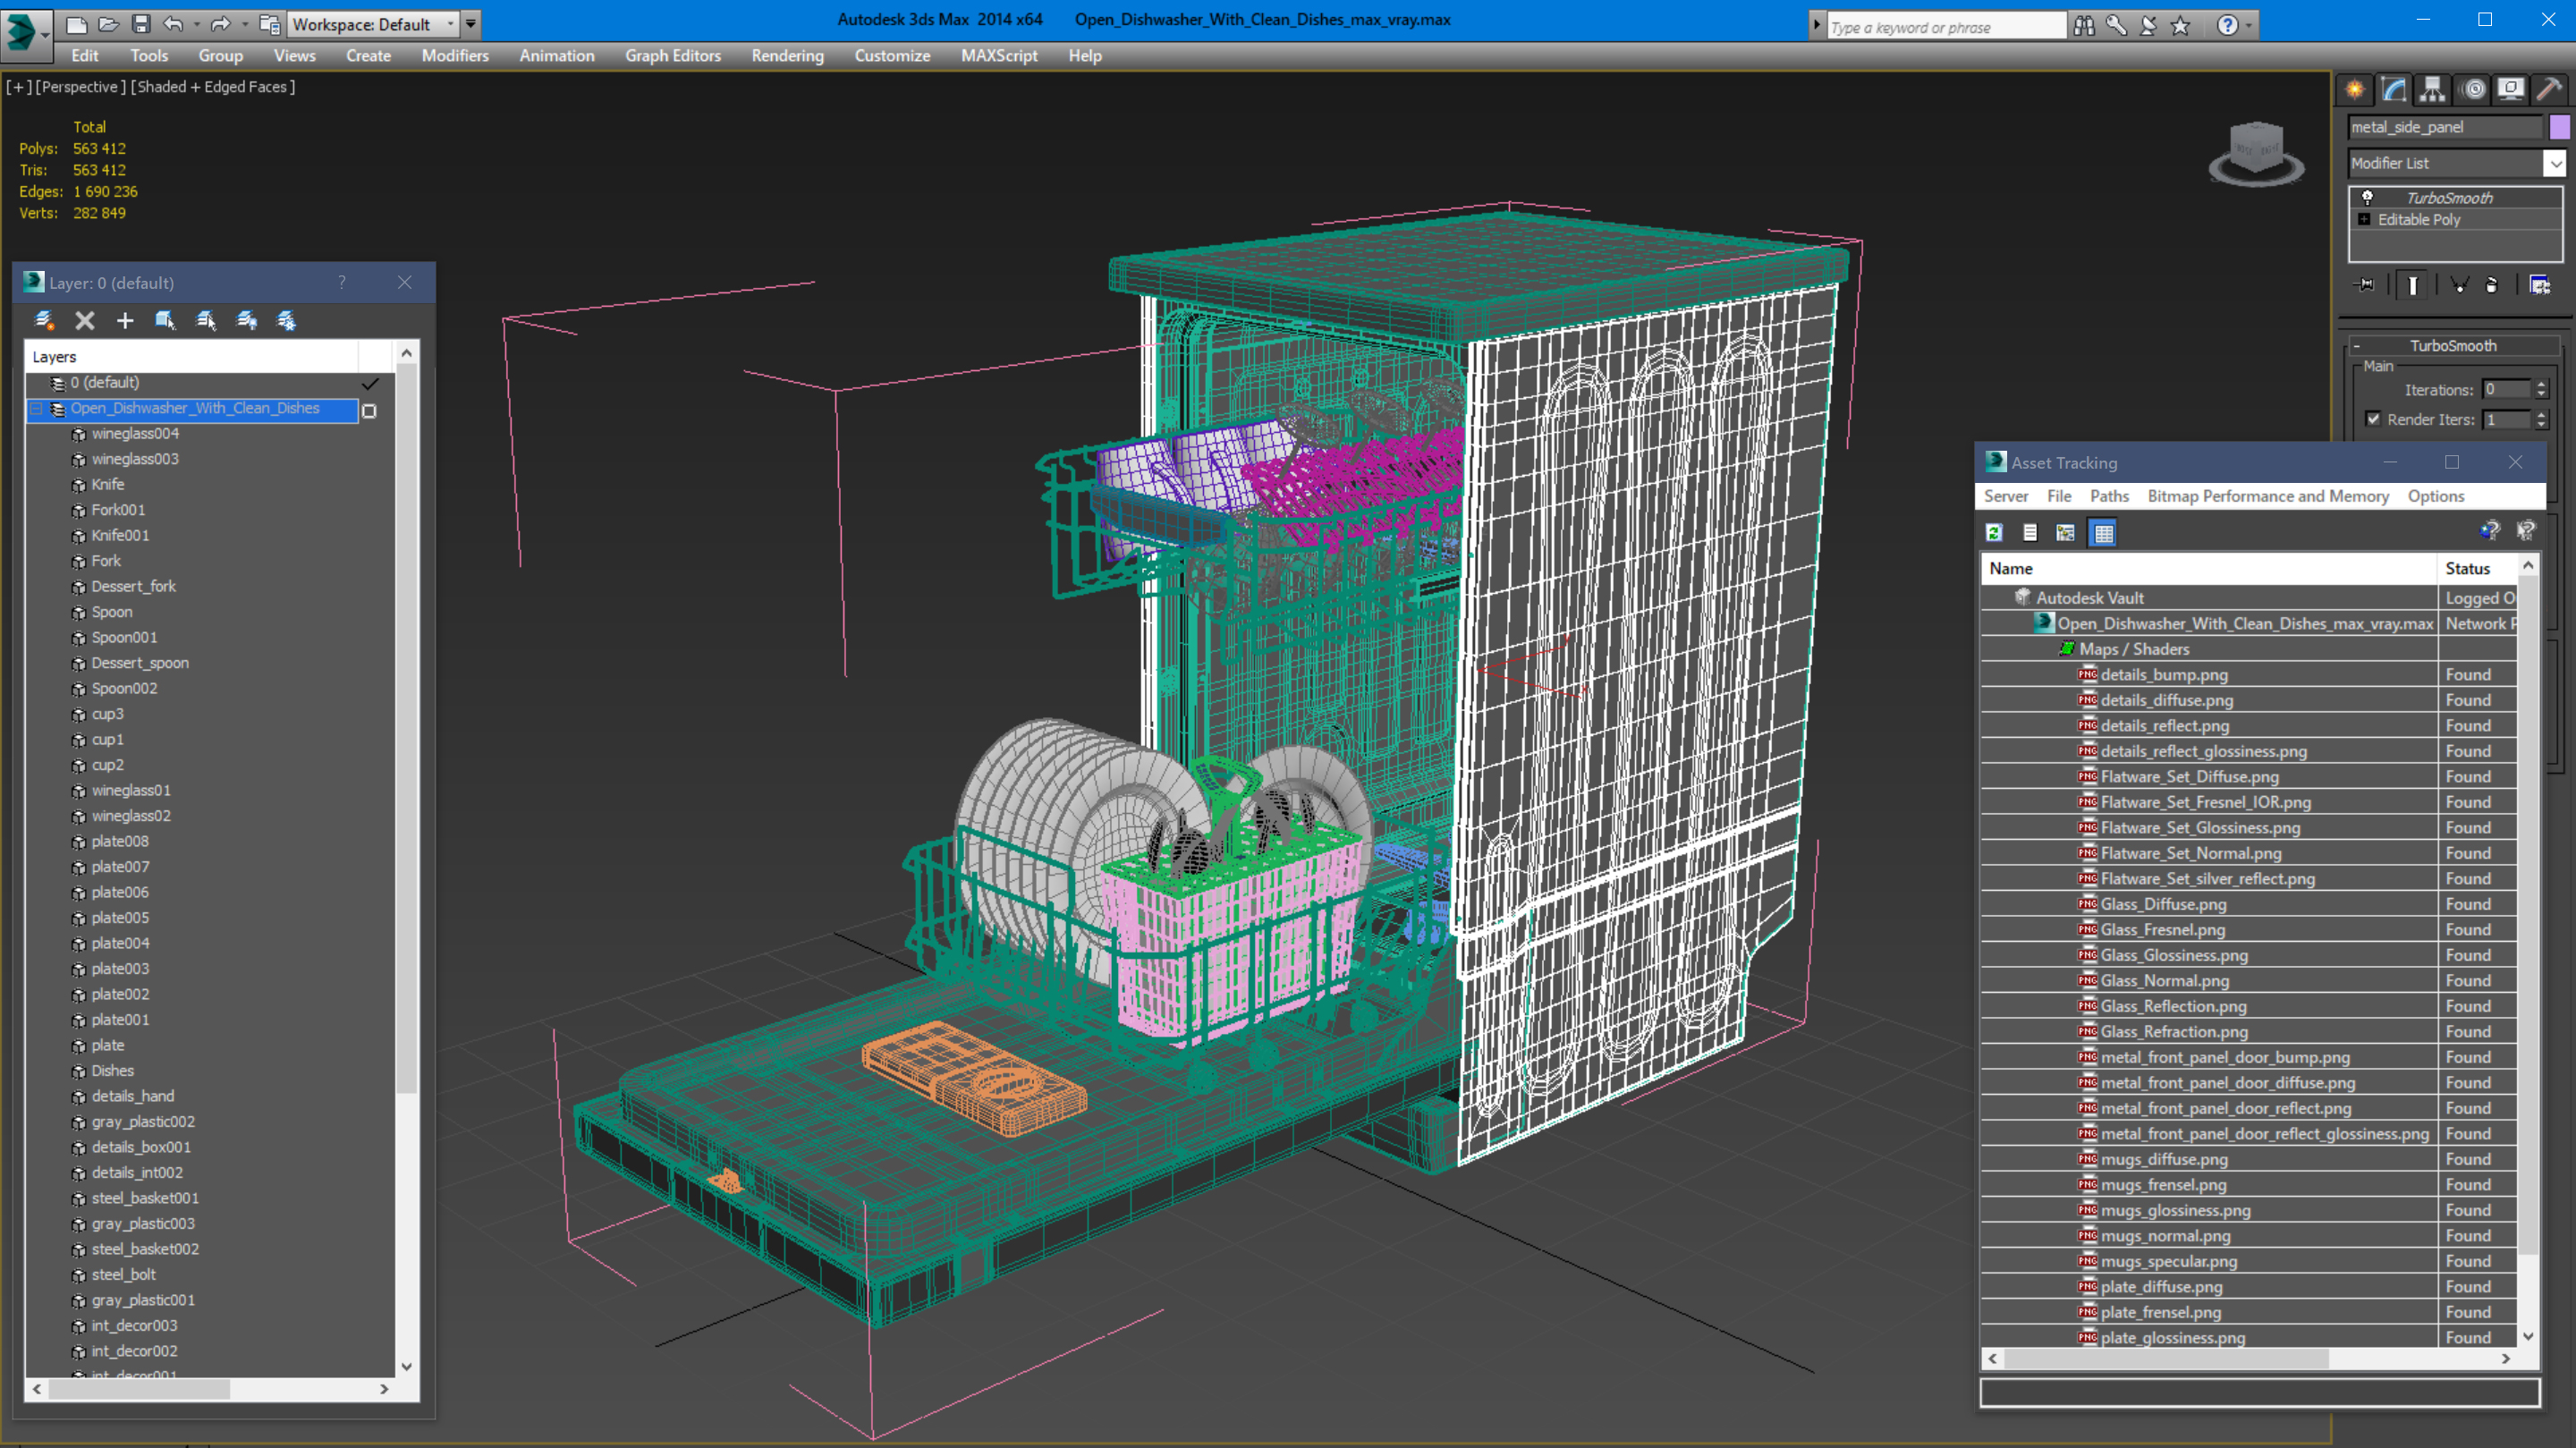2576x1448 pixels.
Task: Click the [Perspective] viewport label
Action: 81,87
